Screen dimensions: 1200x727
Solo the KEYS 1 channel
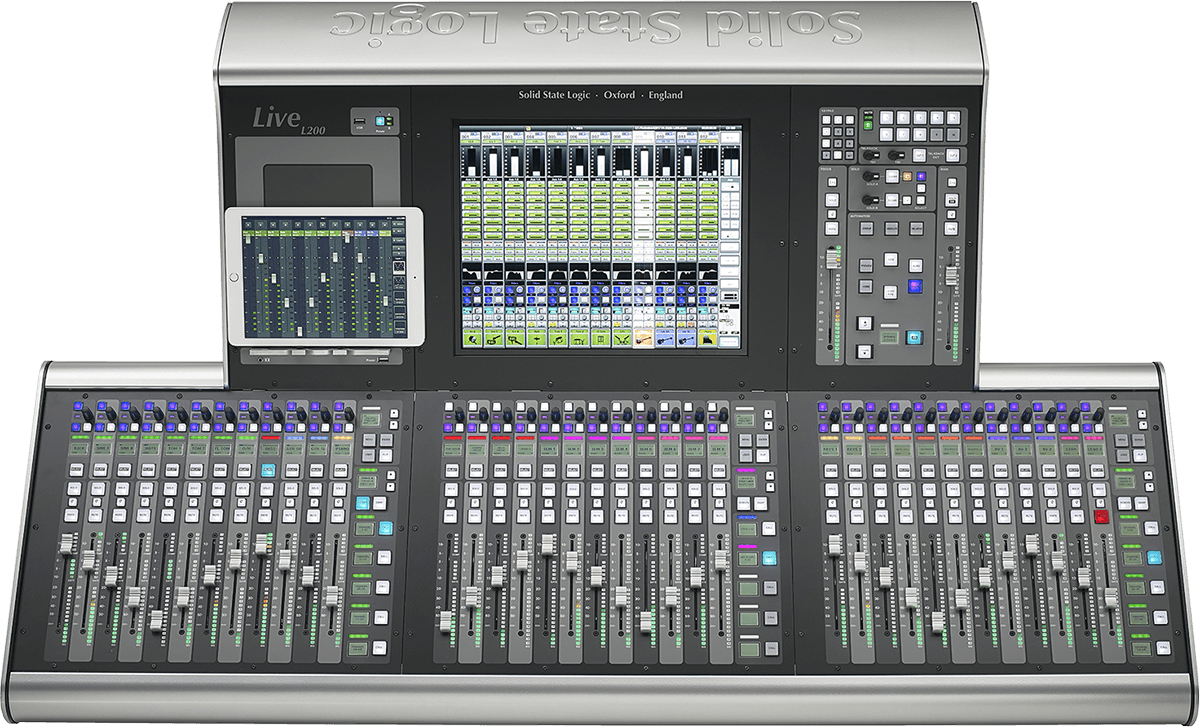[831, 490]
